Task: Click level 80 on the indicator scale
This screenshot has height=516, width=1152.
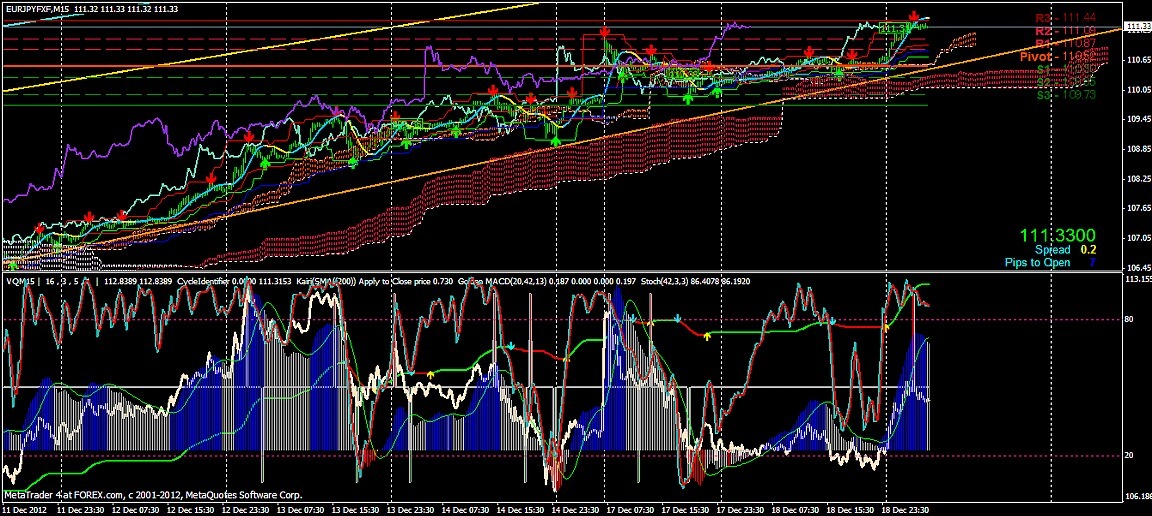Action: [x=1131, y=320]
